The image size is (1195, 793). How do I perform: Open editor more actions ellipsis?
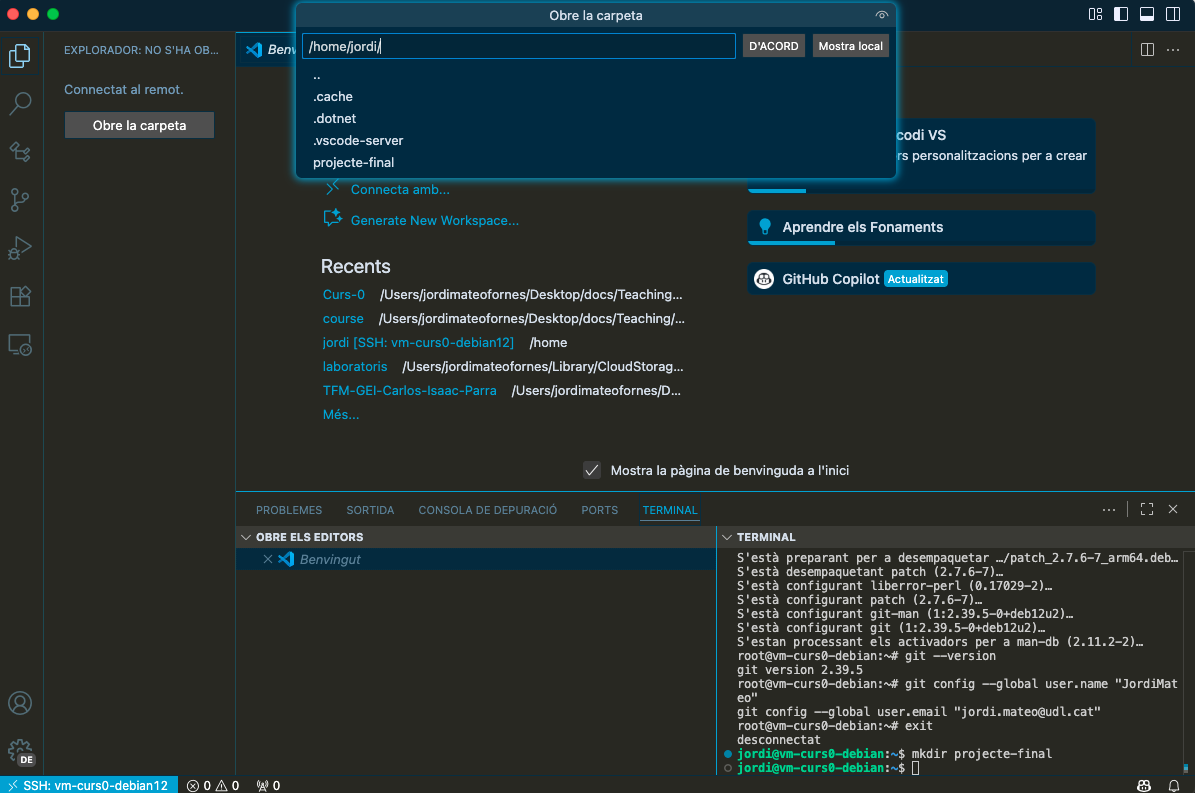[1173, 50]
